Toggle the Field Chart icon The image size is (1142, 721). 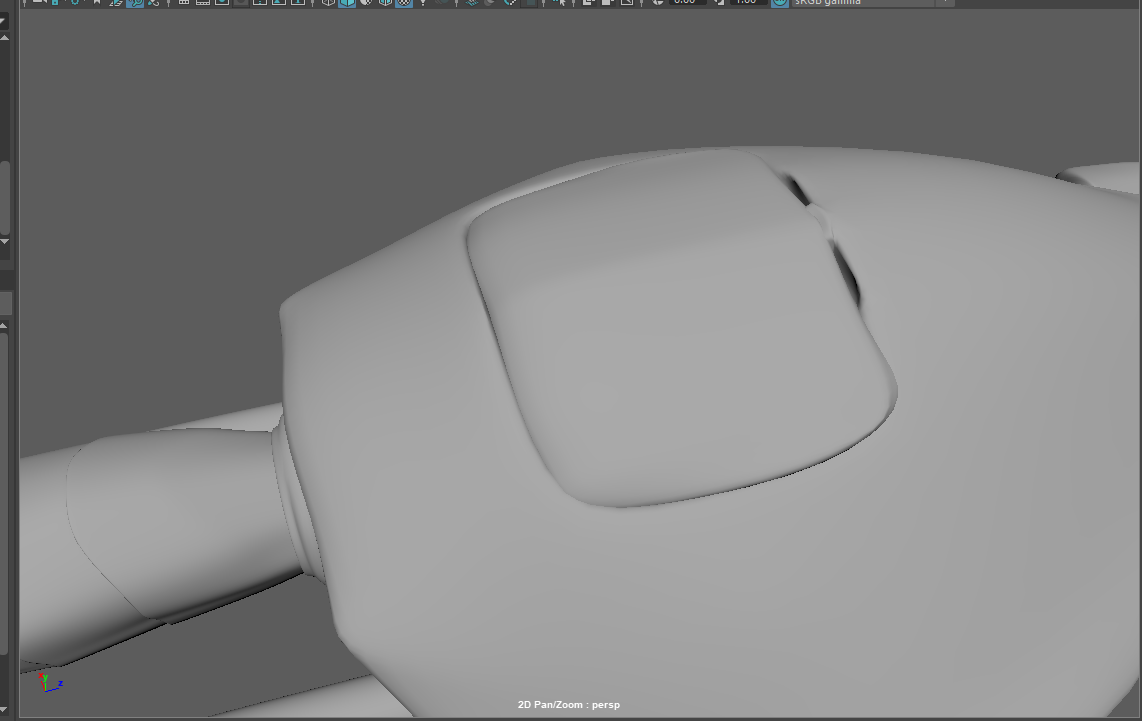point(259,2)
